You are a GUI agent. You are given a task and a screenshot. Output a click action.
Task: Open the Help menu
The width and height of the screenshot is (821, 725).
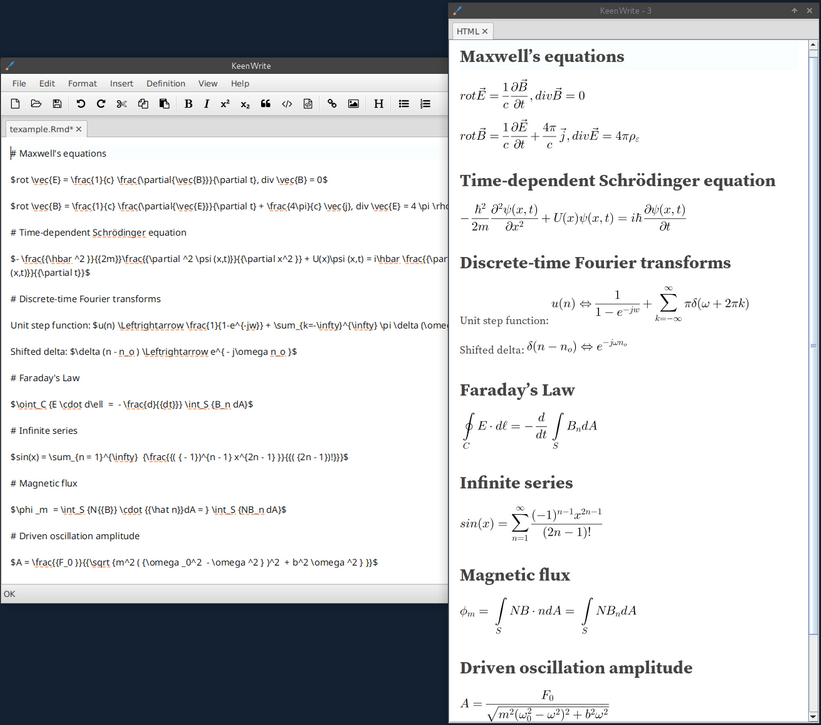point(240,83)
